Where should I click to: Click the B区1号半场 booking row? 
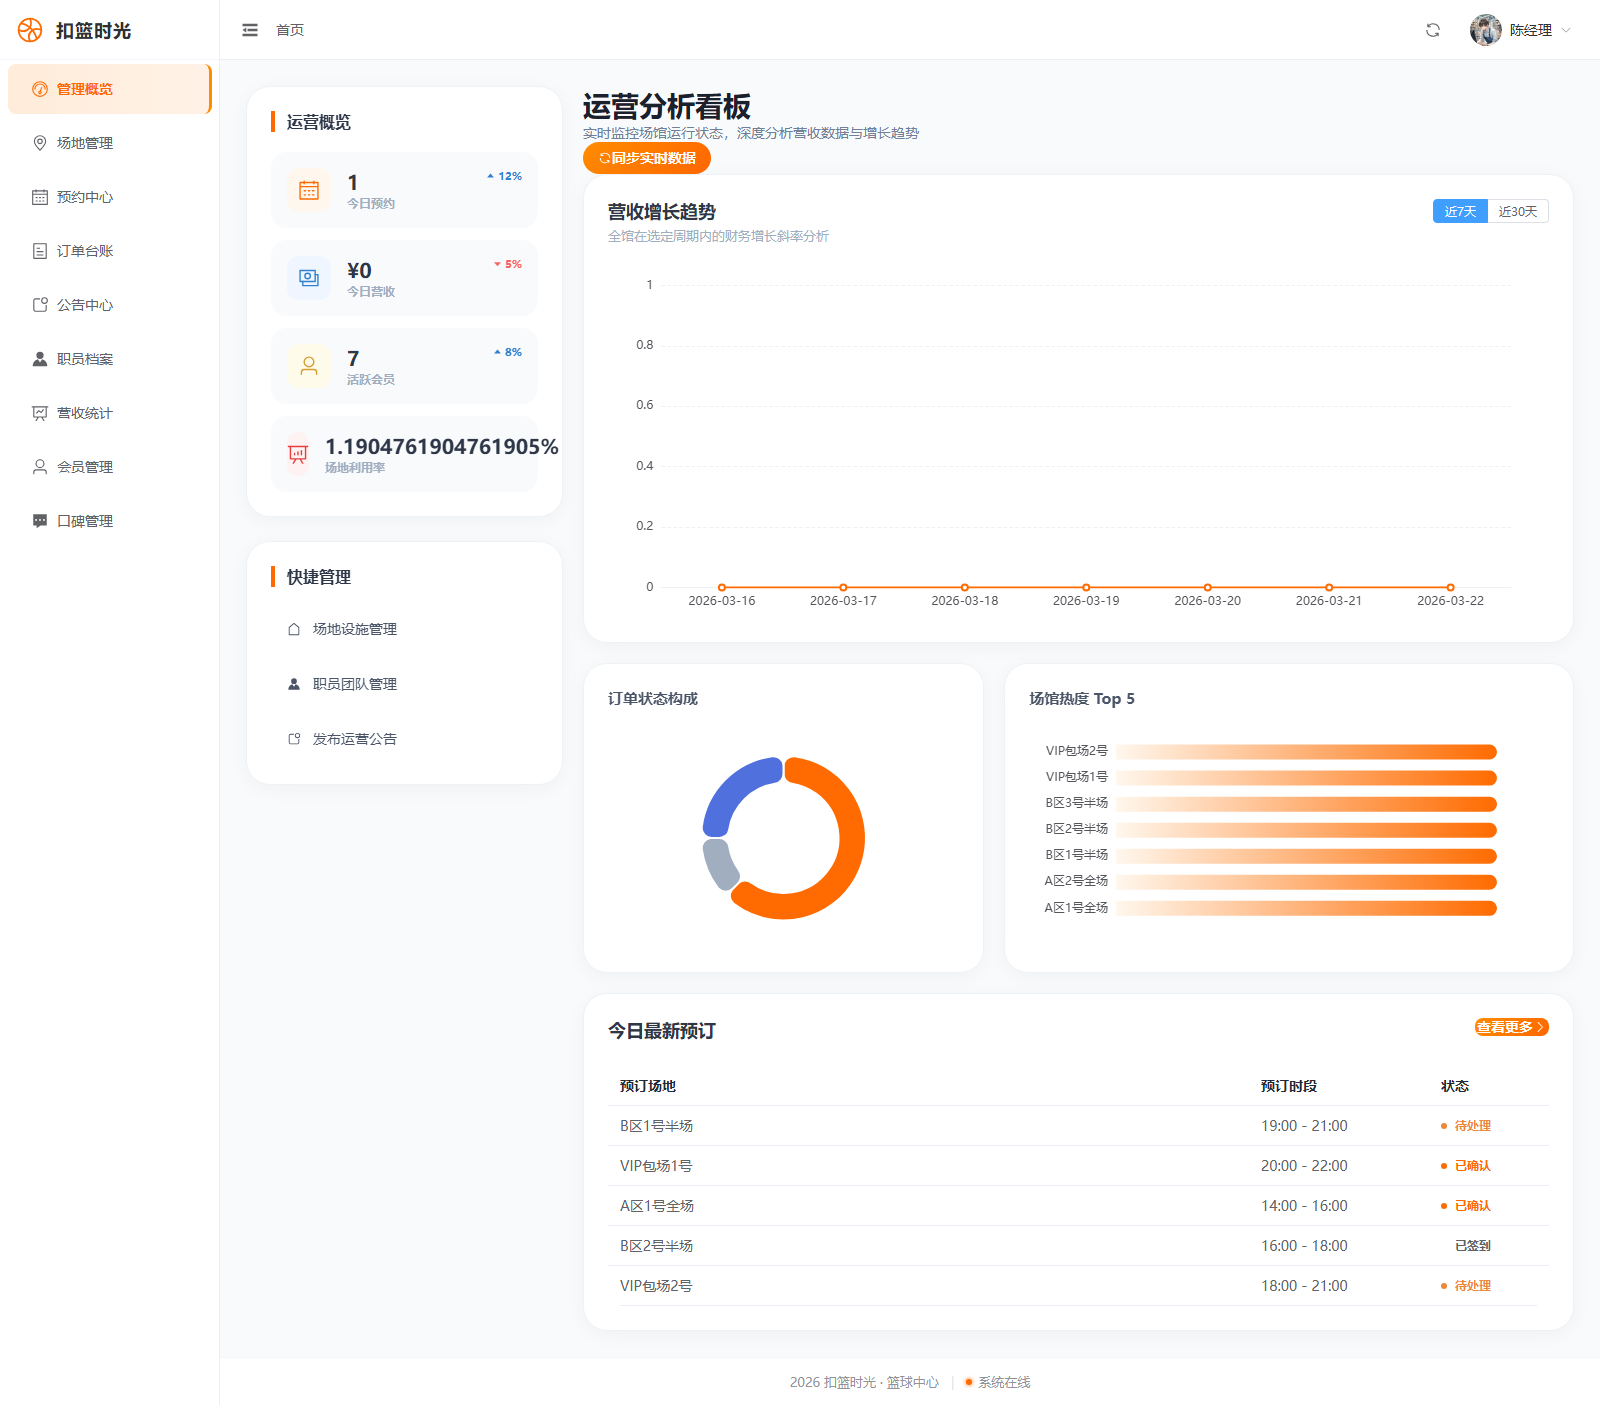tap(1078, 1126)
